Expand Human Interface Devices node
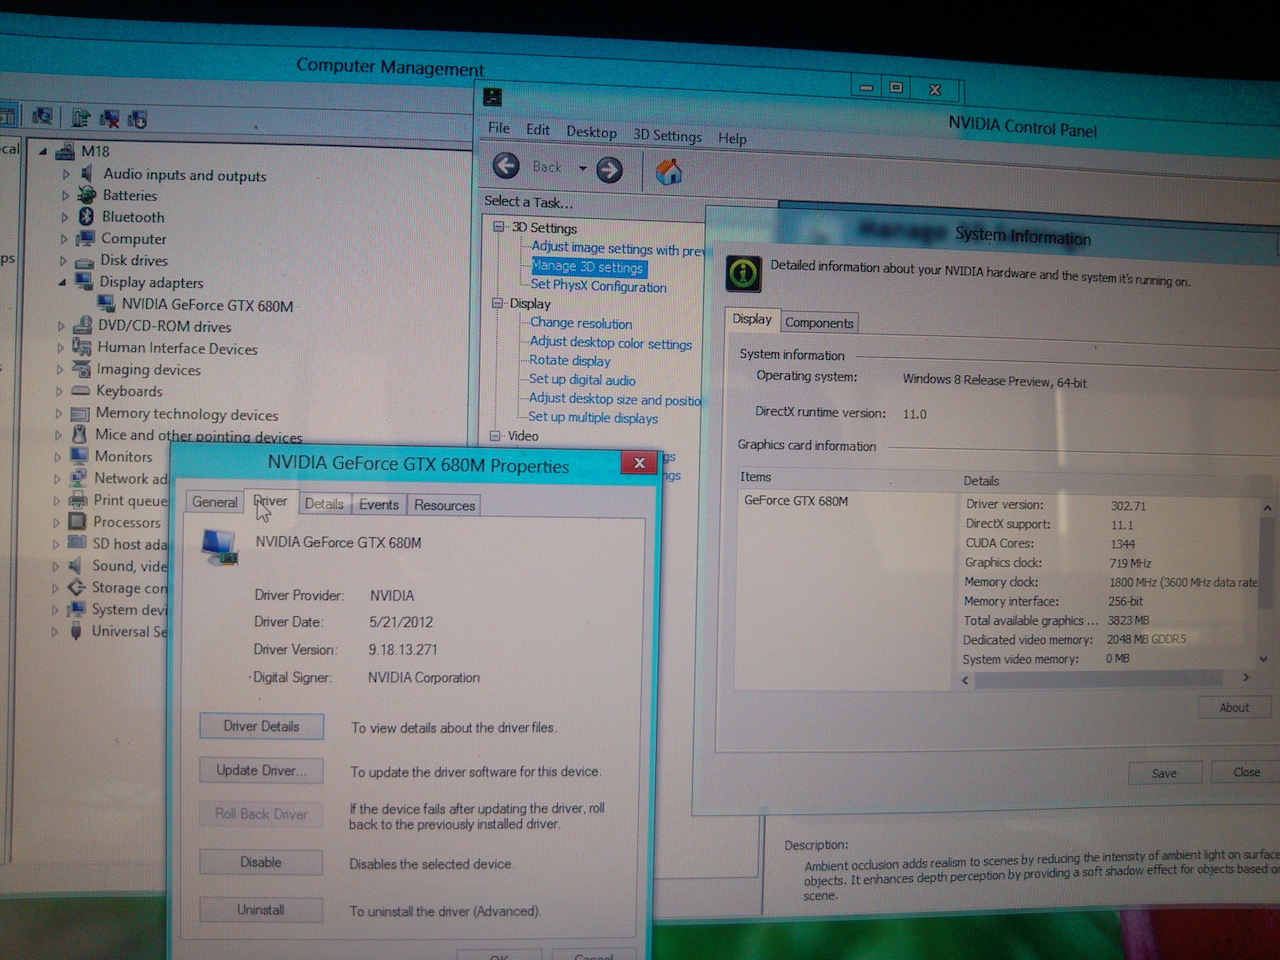The height and width of the screenshot is (960, 1280). coord(60,348)
